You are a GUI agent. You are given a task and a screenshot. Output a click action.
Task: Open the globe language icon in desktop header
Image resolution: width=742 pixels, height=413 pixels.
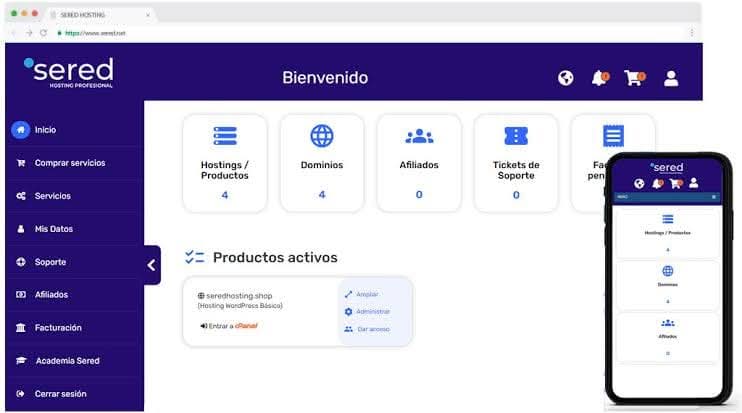pos(565,78)
